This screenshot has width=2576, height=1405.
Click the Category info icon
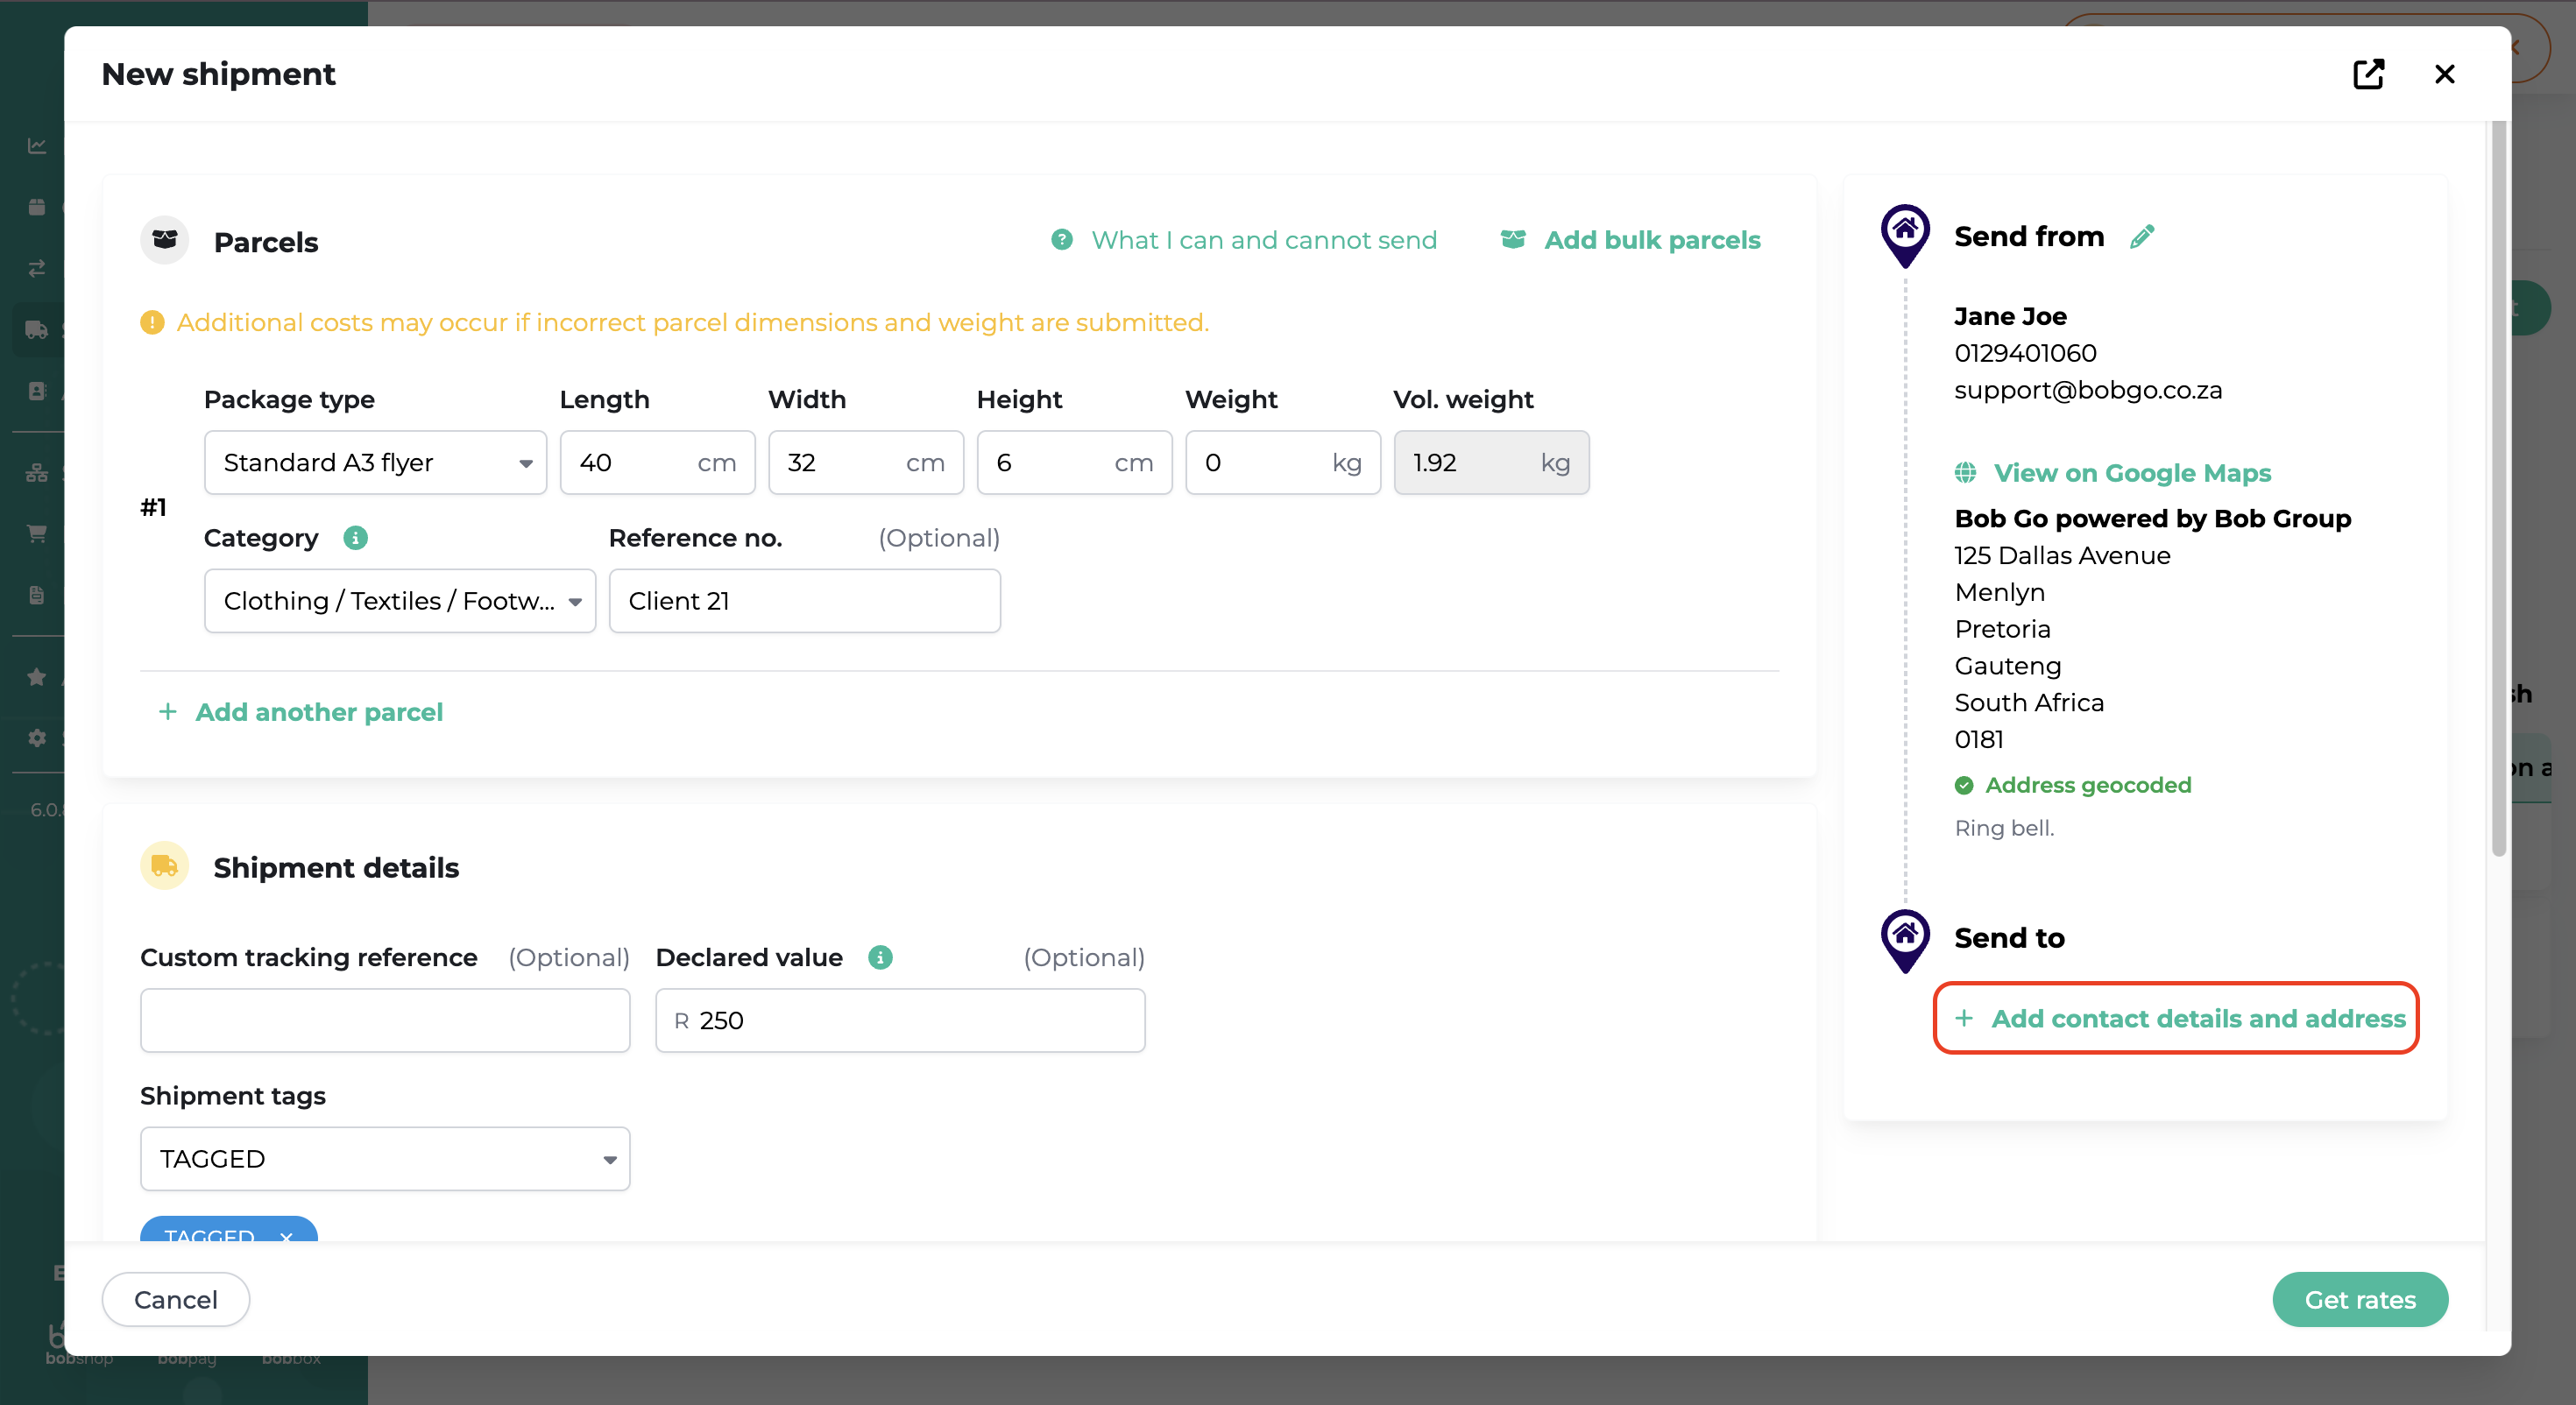[x=355, y=538]
